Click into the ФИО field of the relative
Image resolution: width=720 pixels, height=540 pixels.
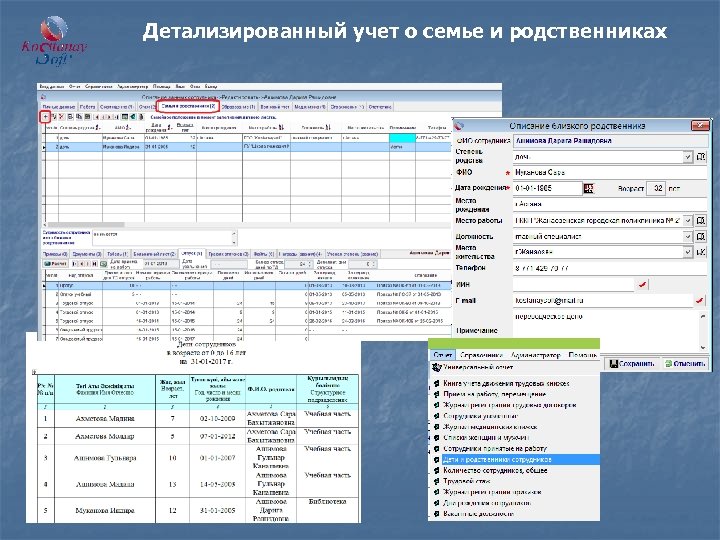(610, 173)
